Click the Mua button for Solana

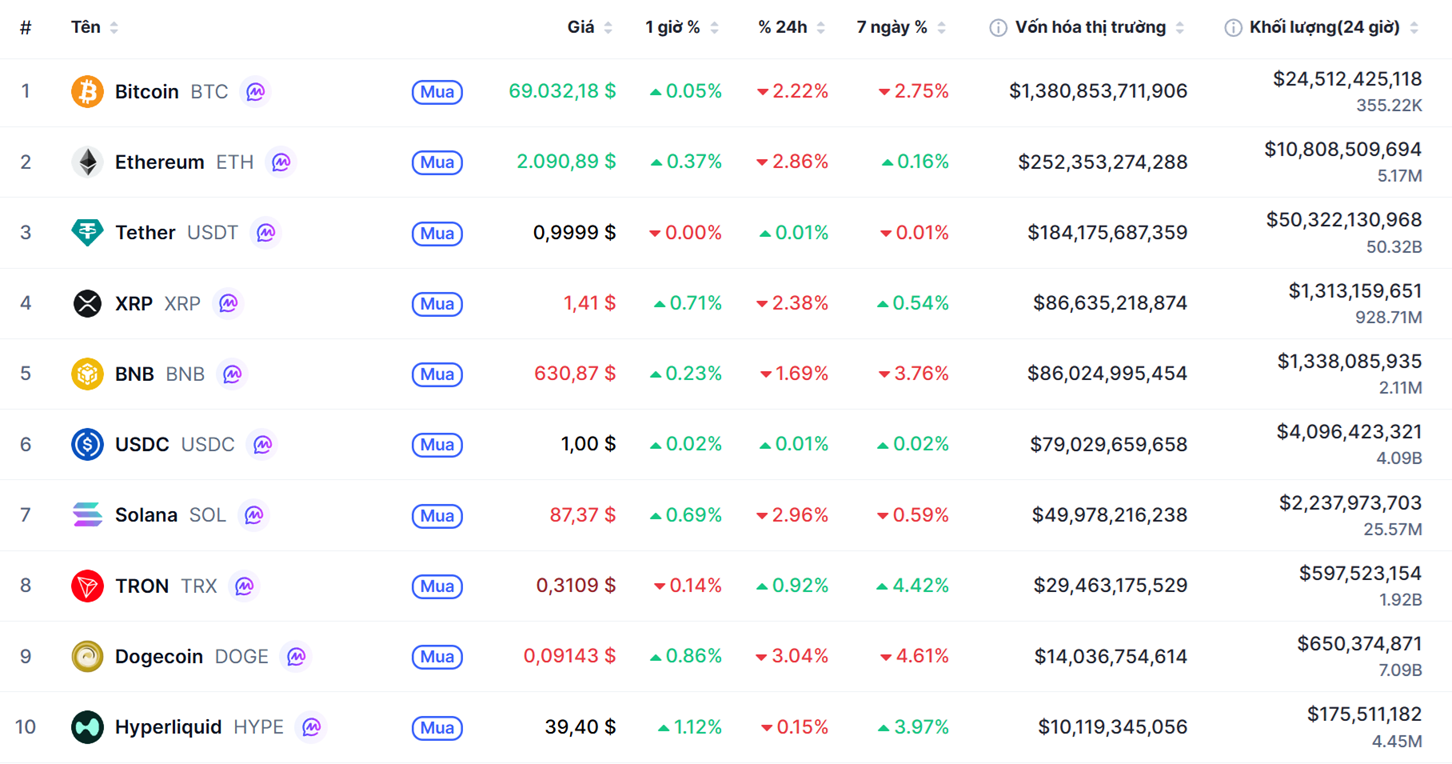[437, 516]
